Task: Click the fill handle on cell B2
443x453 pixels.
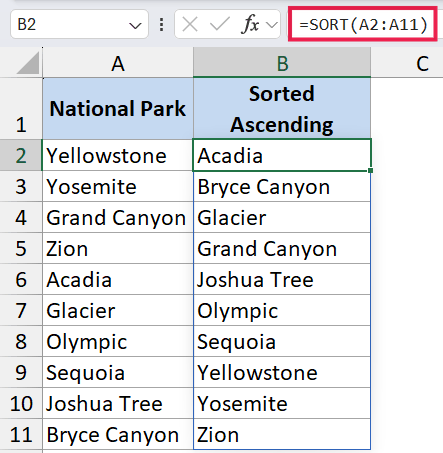Action: 371,171
